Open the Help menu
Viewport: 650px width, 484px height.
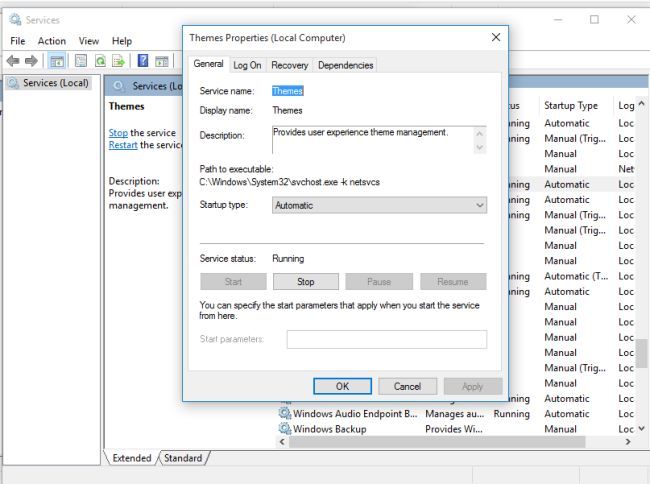[122, 41]
